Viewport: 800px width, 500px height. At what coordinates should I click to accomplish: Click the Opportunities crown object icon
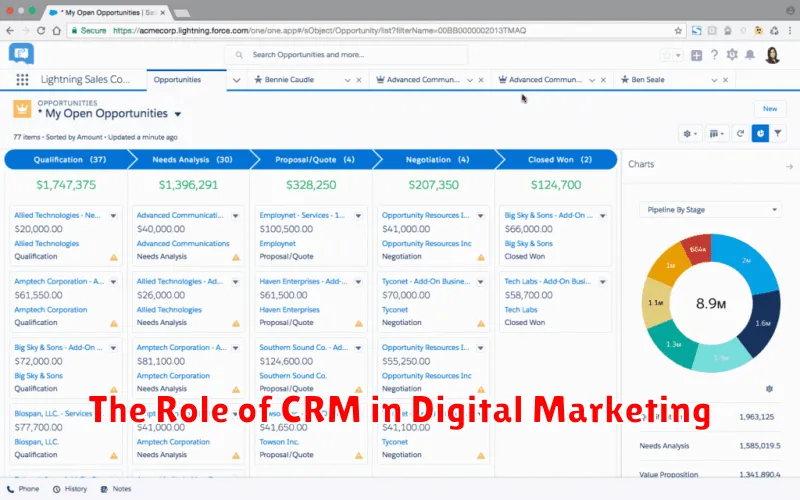(22, 109)
